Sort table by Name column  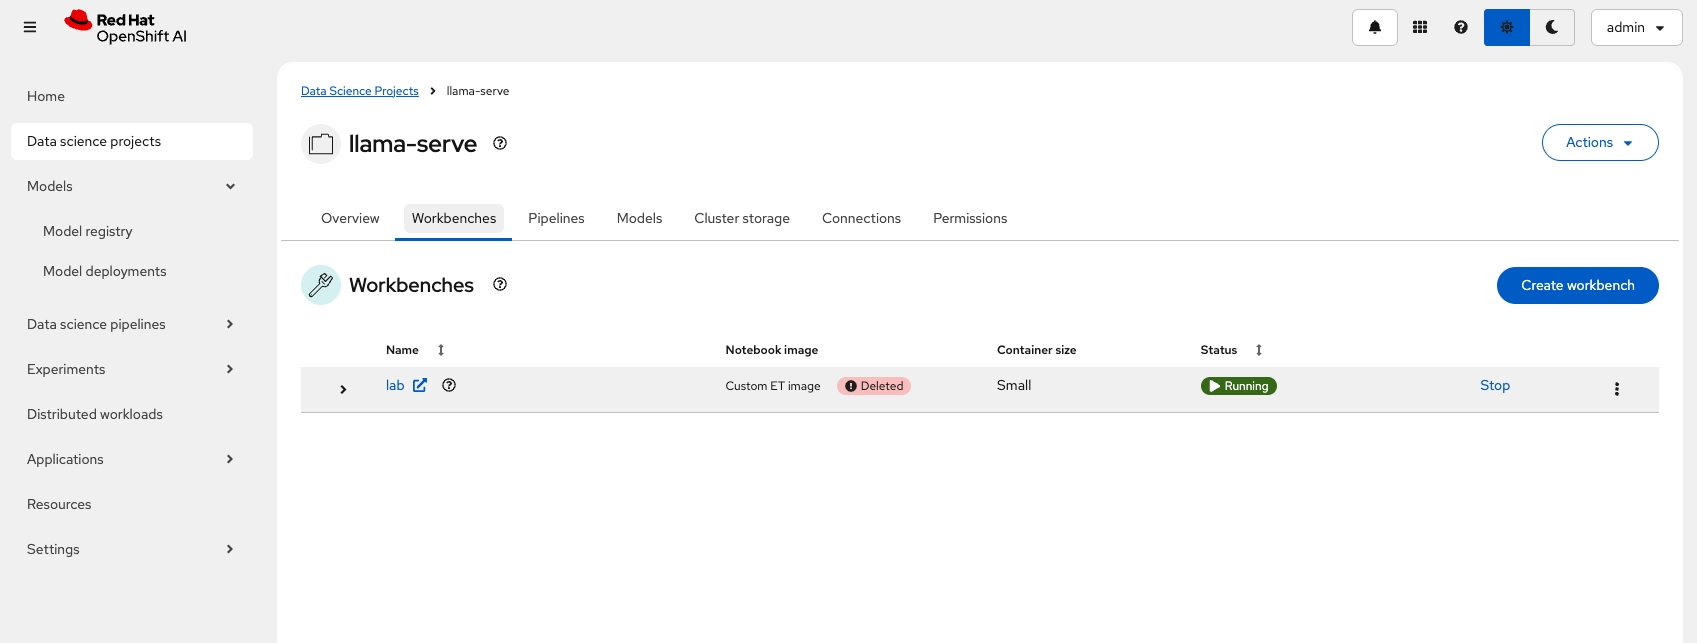415,350
